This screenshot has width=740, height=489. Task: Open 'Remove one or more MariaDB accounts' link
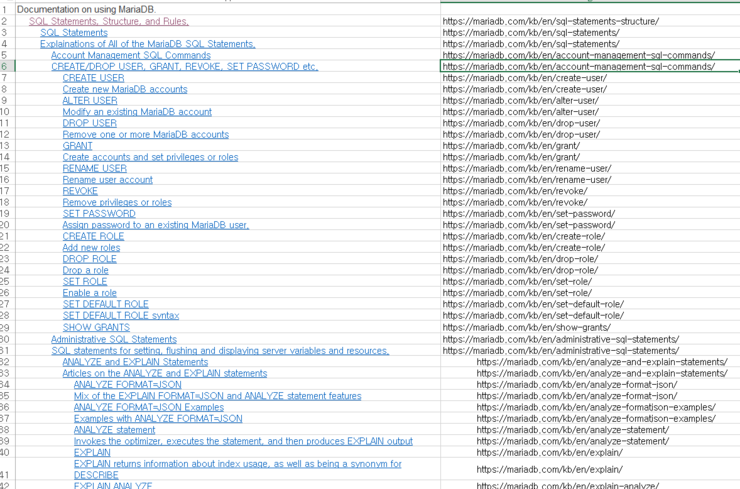(145, 135)
